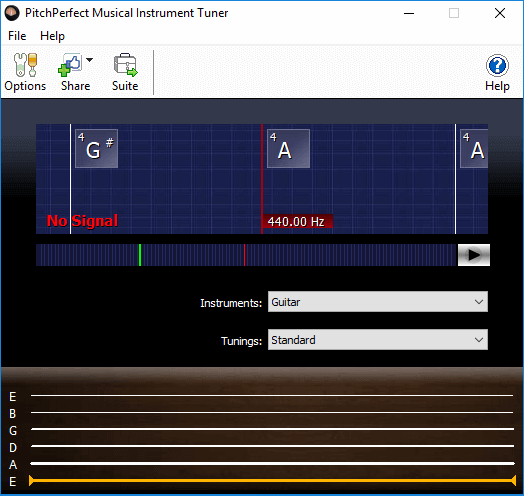This screenshot has height=496, width=524.
Task: Click the G#4 note box
Action: coord(97,148)
